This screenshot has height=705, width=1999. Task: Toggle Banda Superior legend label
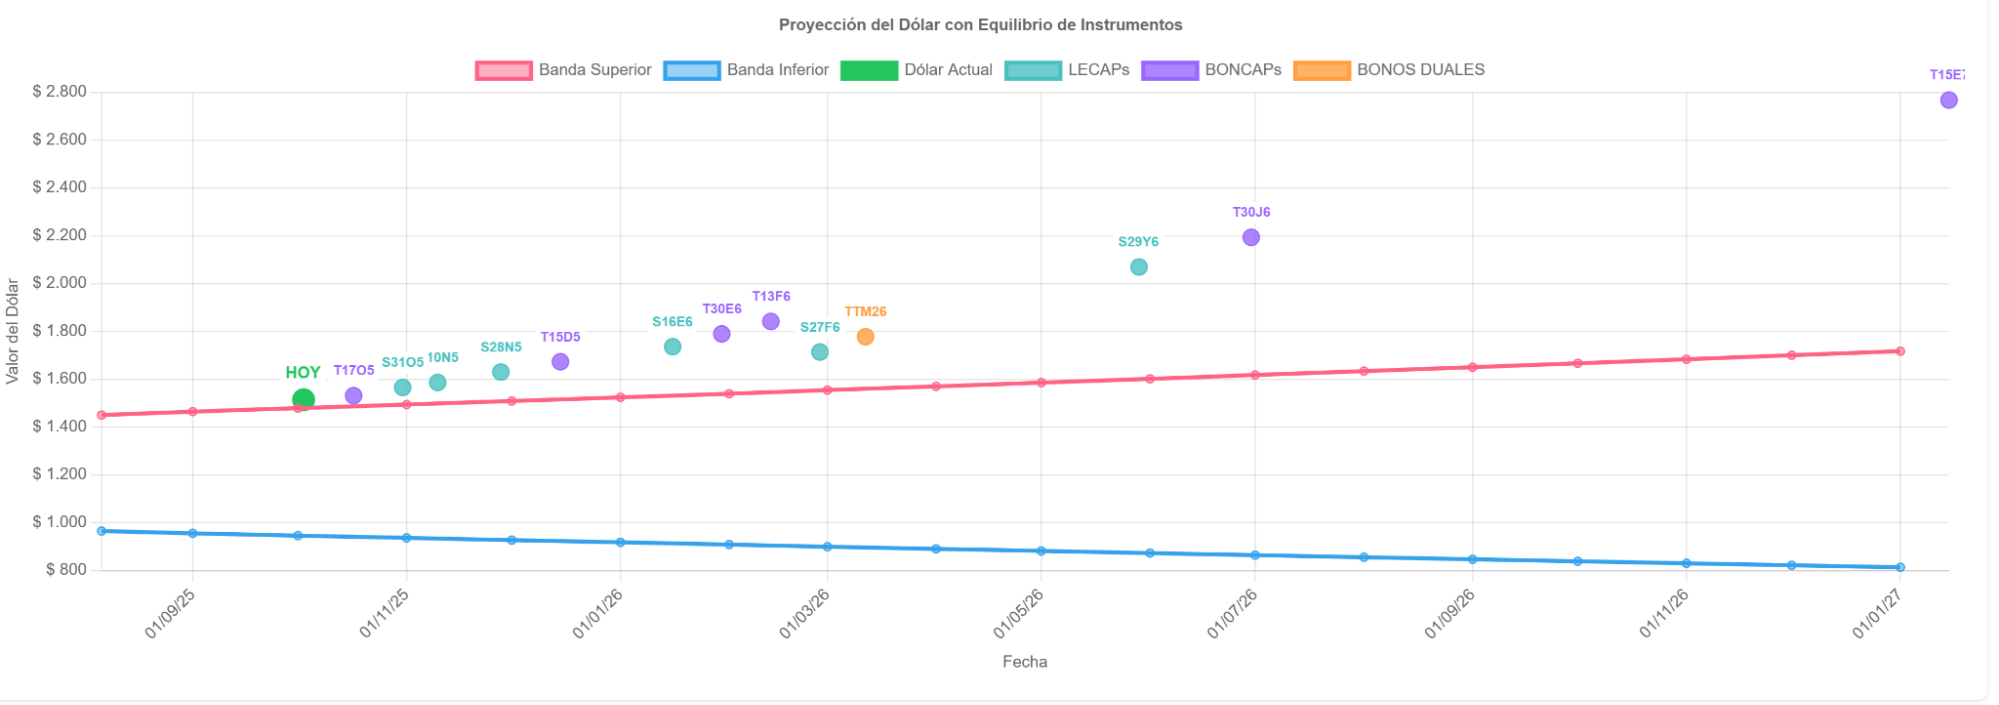click(x=594, y=70)
